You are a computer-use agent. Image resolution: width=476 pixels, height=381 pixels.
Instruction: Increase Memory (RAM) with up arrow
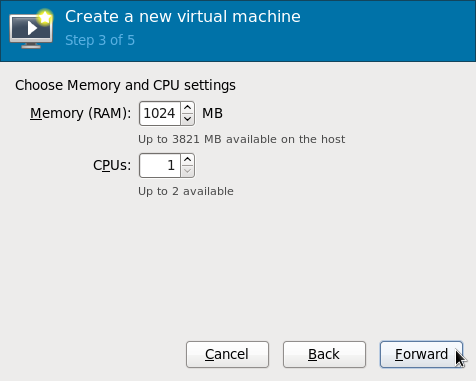[x=188, y=108]
